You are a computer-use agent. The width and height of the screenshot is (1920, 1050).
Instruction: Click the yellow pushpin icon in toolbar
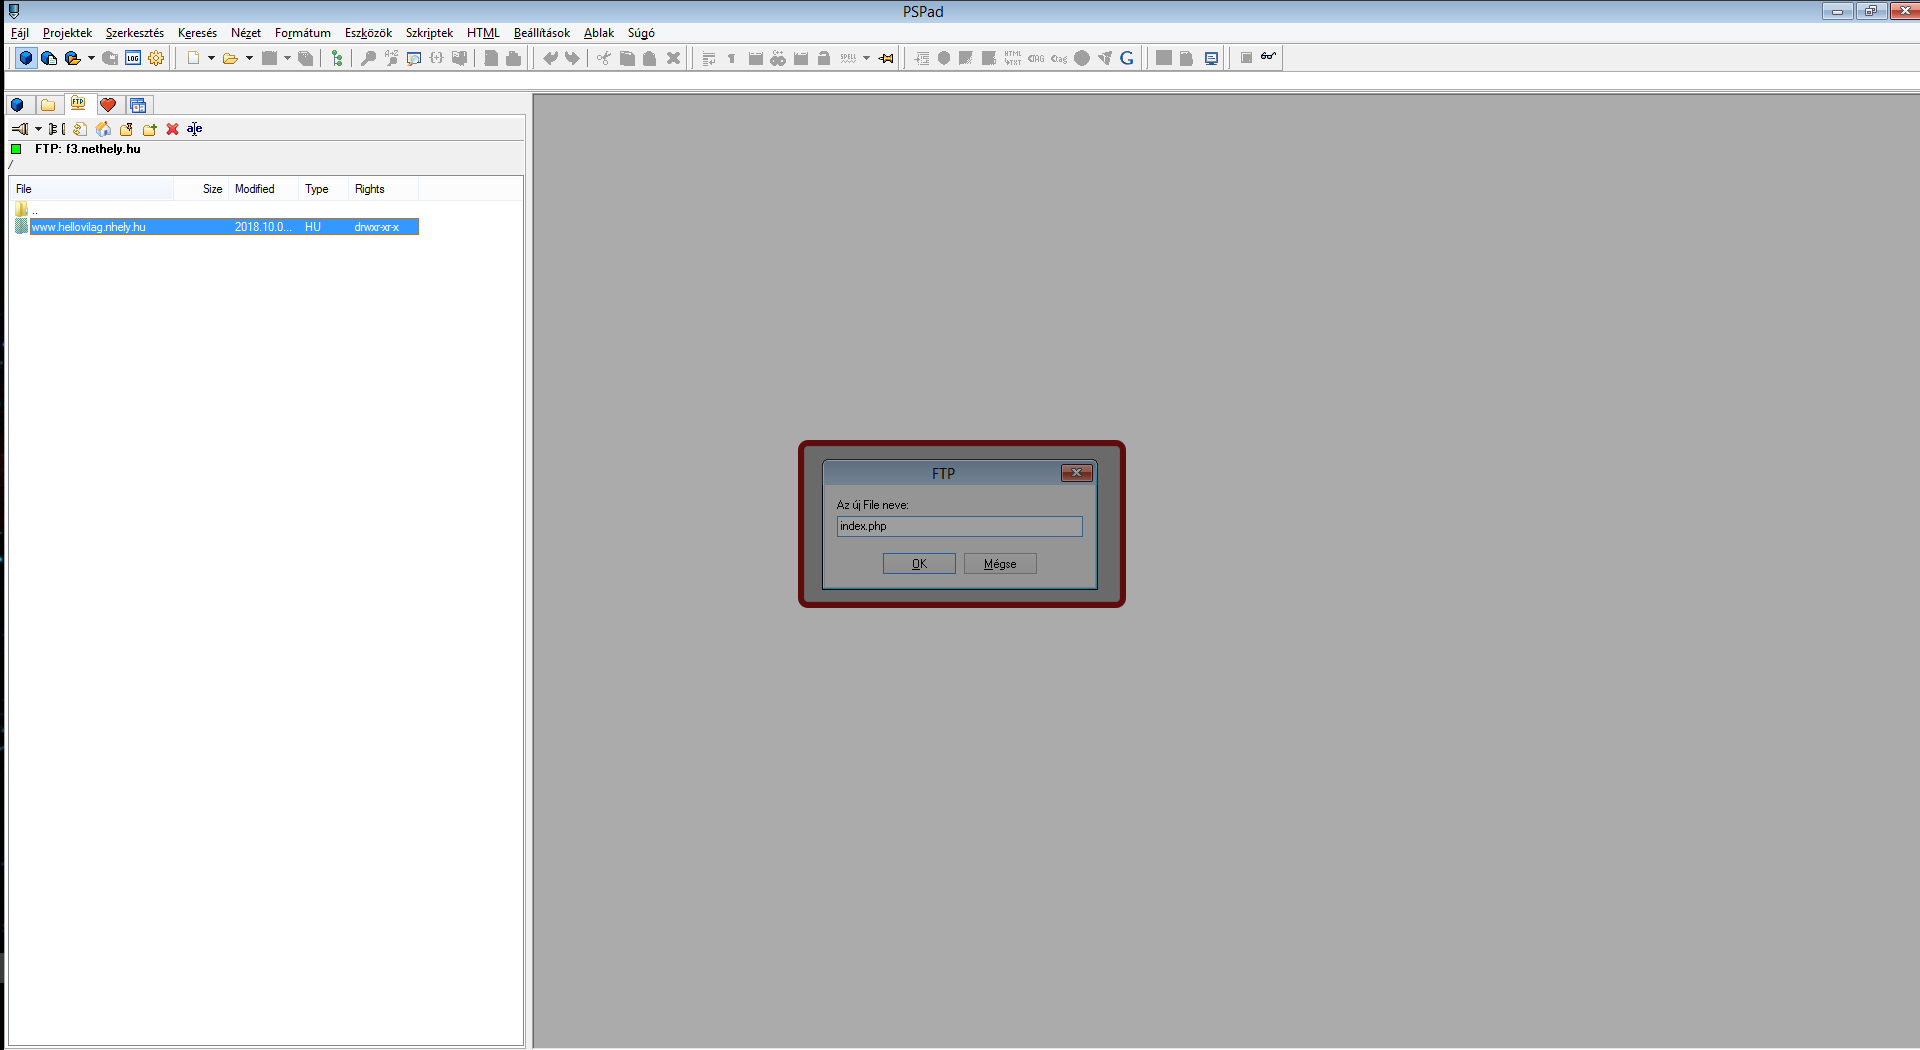point(886,58)
